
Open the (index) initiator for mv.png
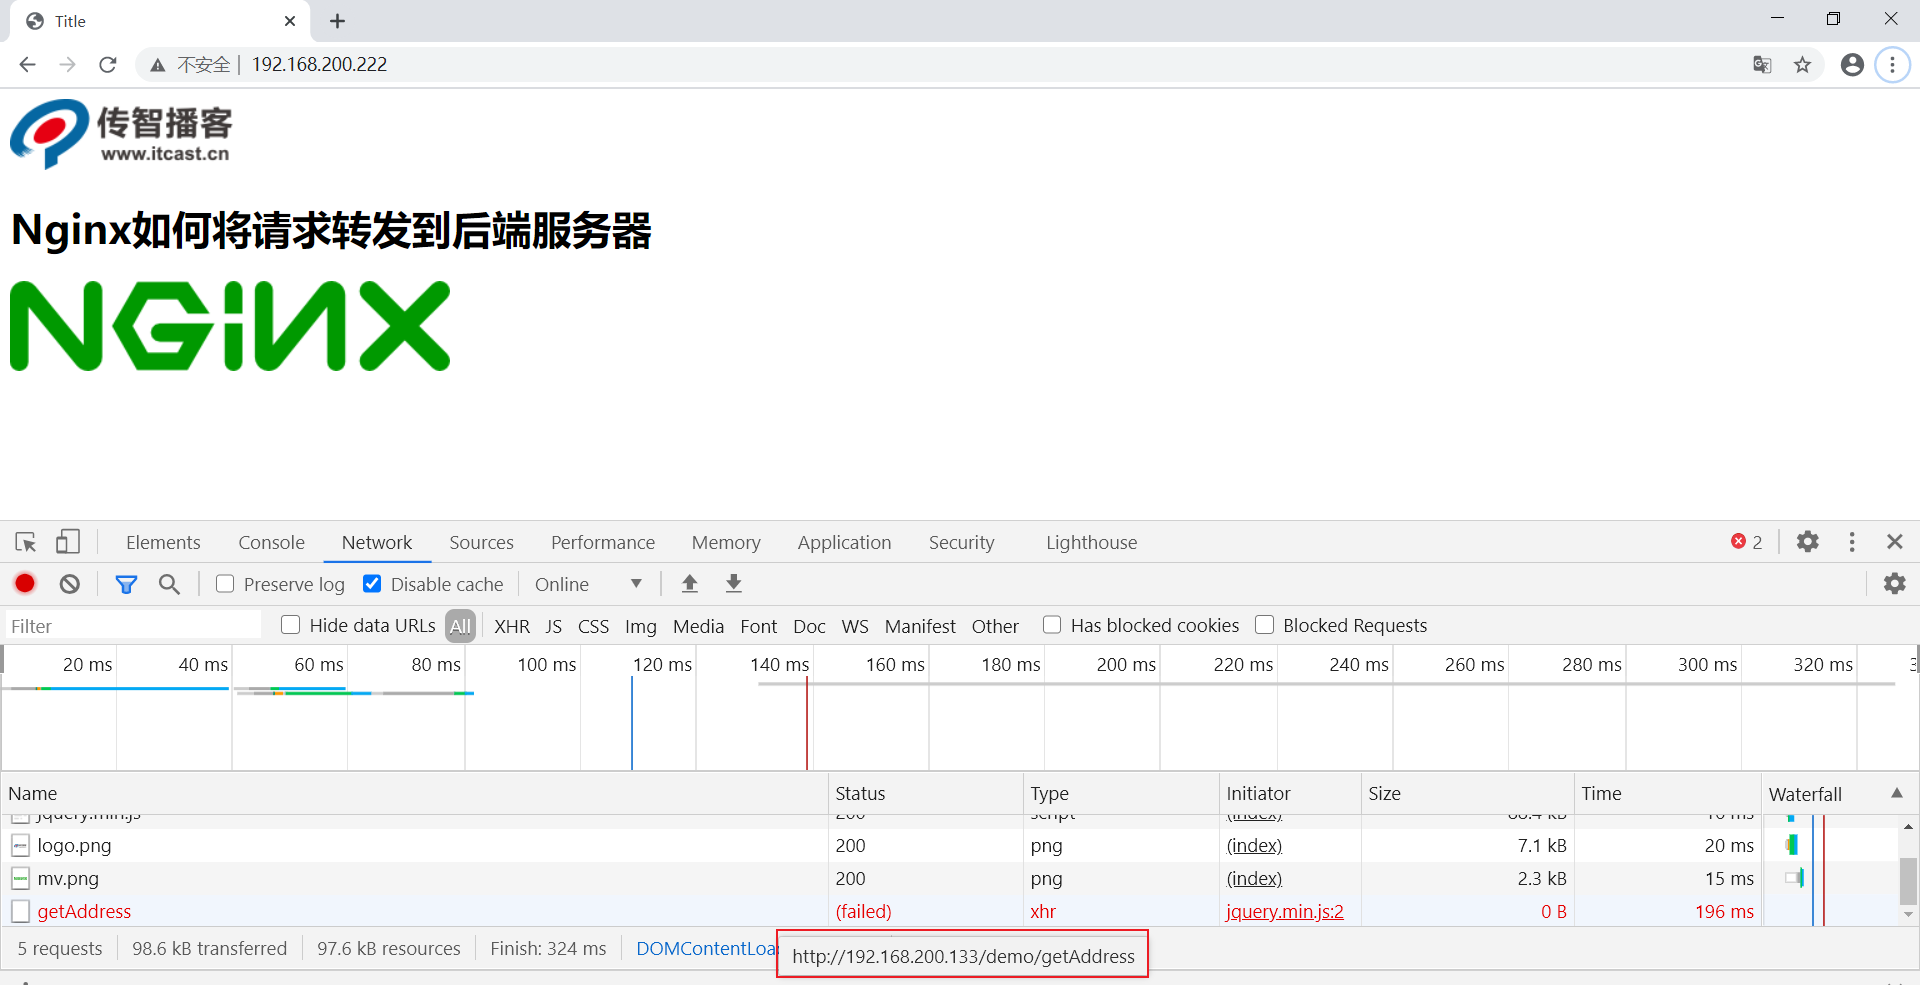point(1254,879)
